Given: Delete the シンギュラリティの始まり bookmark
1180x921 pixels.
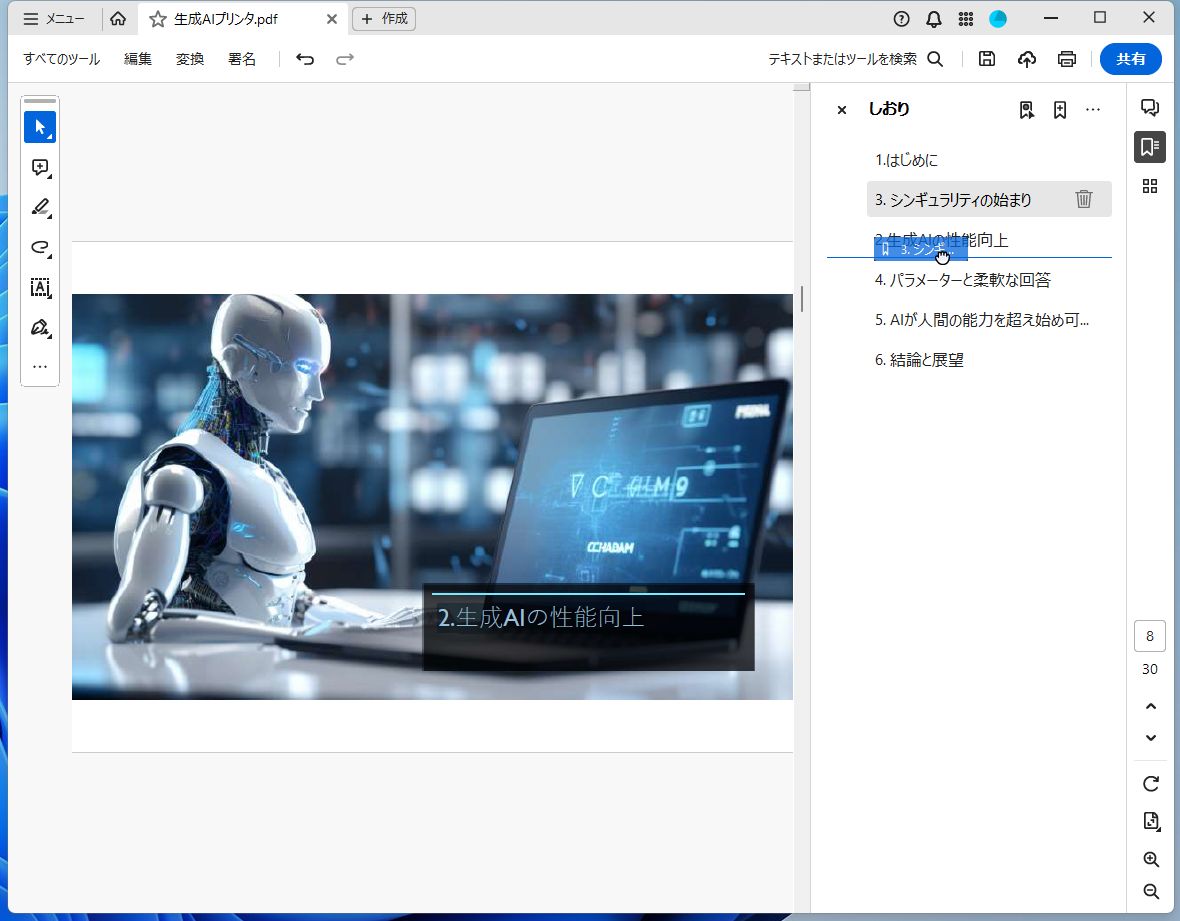Looking at the screenshot, I should coord(1084,199).
